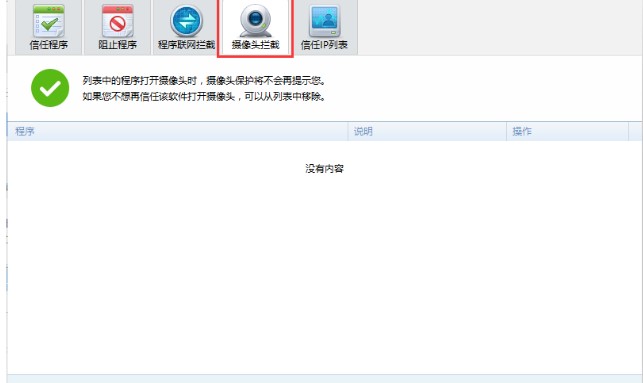This screenshot has width=643, height=383.
Task: Sort by the 程序 column header
Action: click(x=177, y=131)
